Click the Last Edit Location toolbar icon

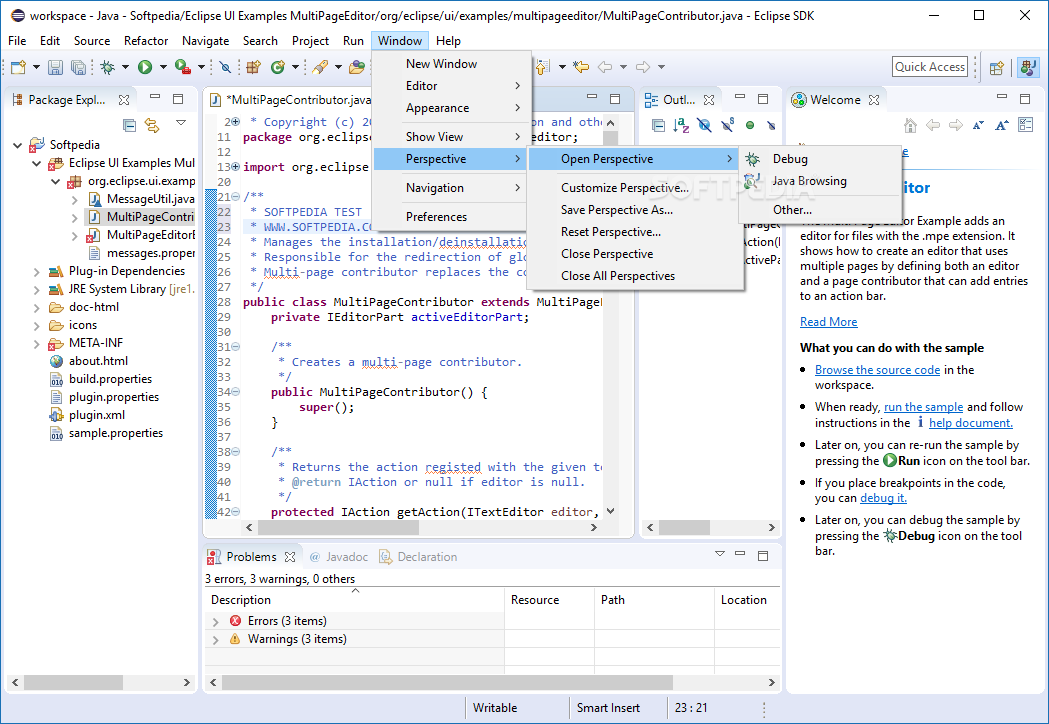point(581,67)
